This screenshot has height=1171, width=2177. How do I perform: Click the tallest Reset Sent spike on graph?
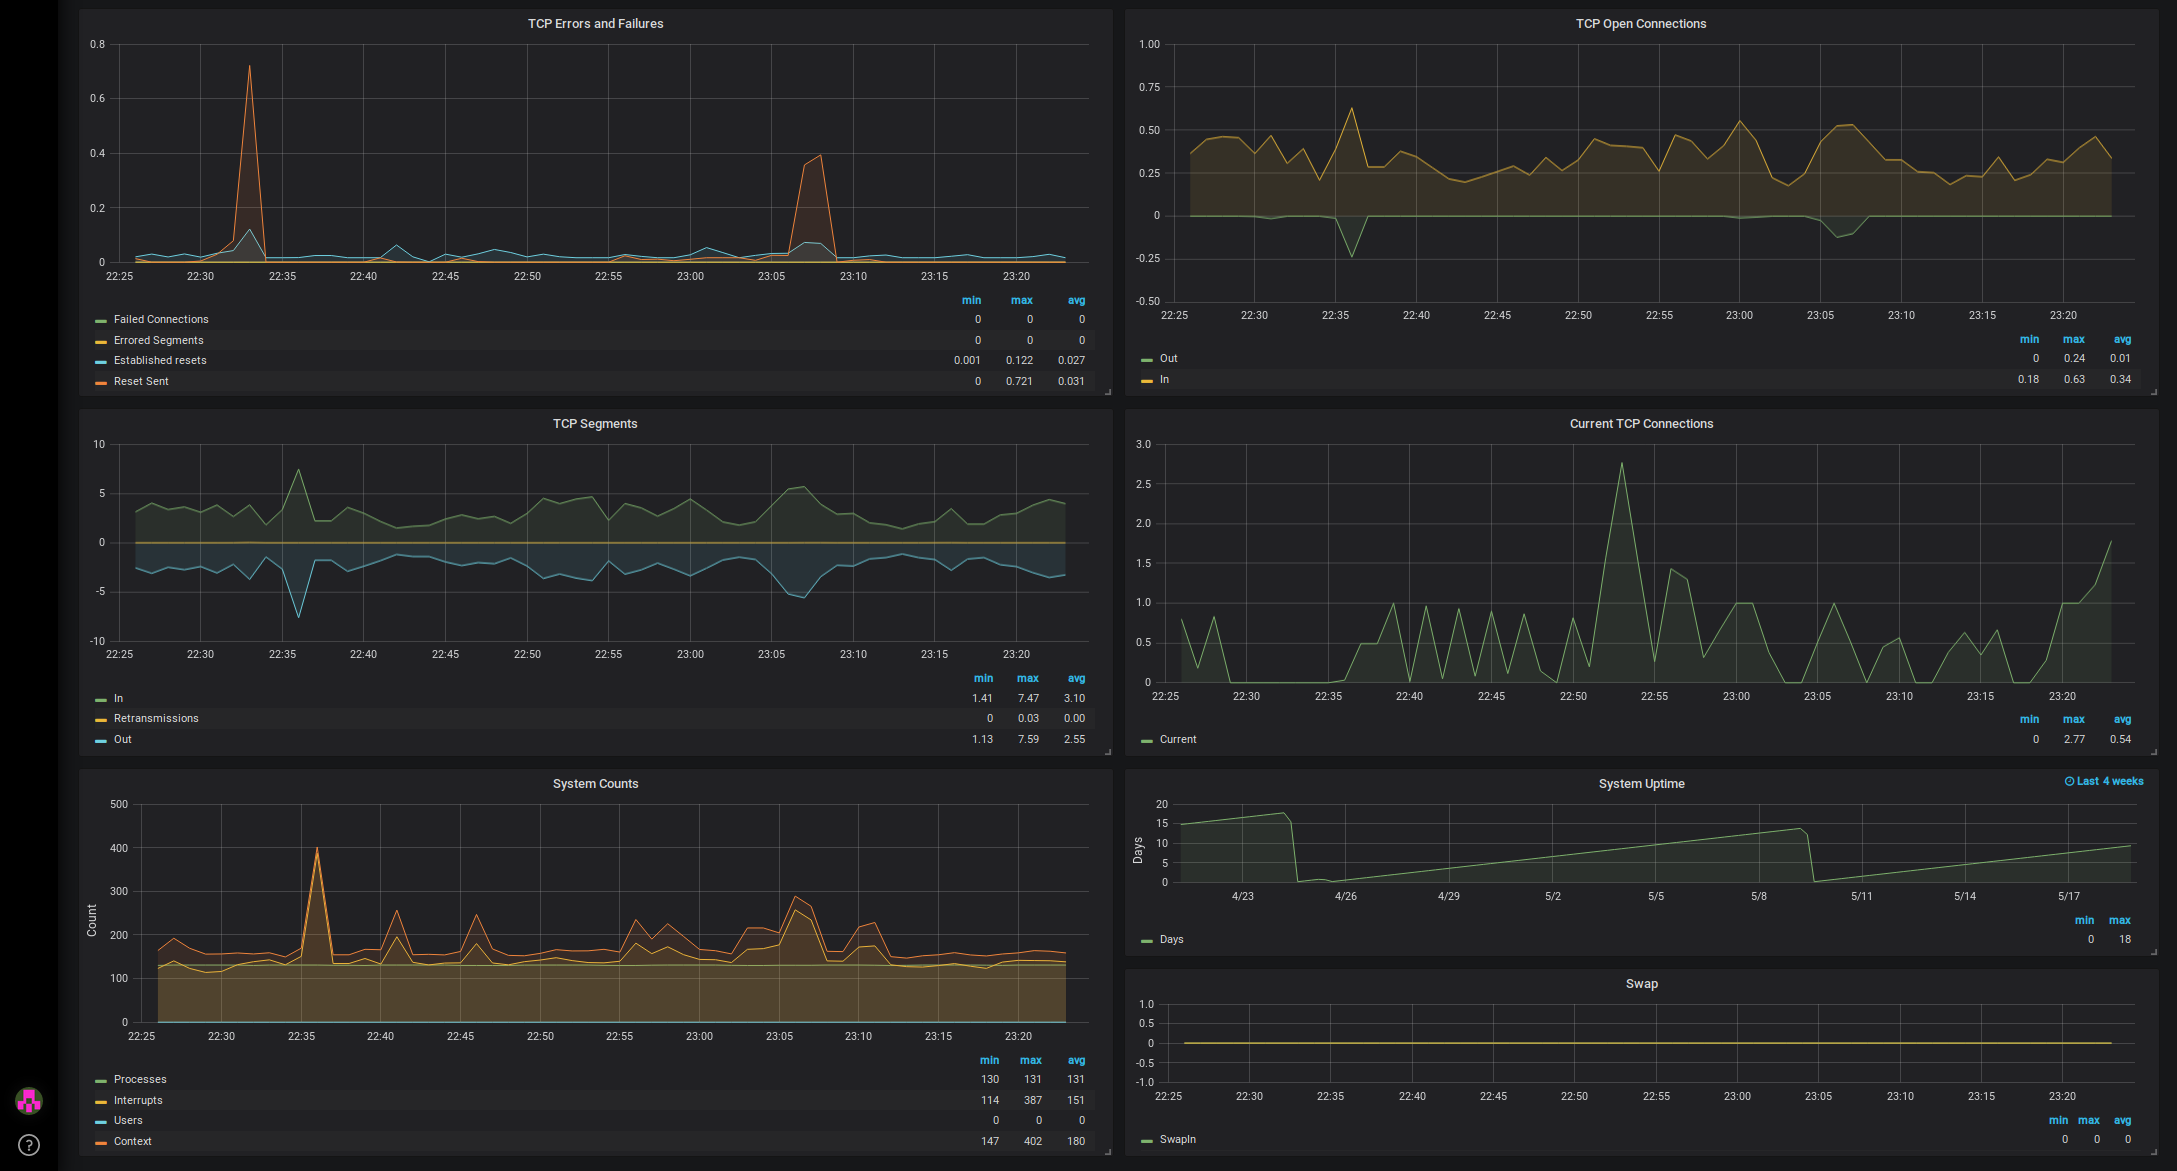coord(249,67)
